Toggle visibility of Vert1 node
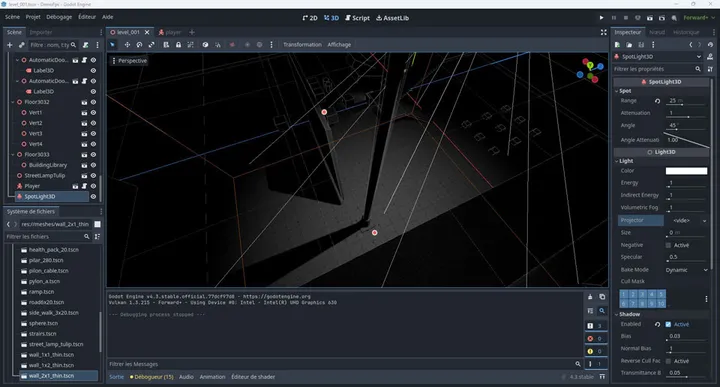The image size is (720, 387). click(93, 112)
